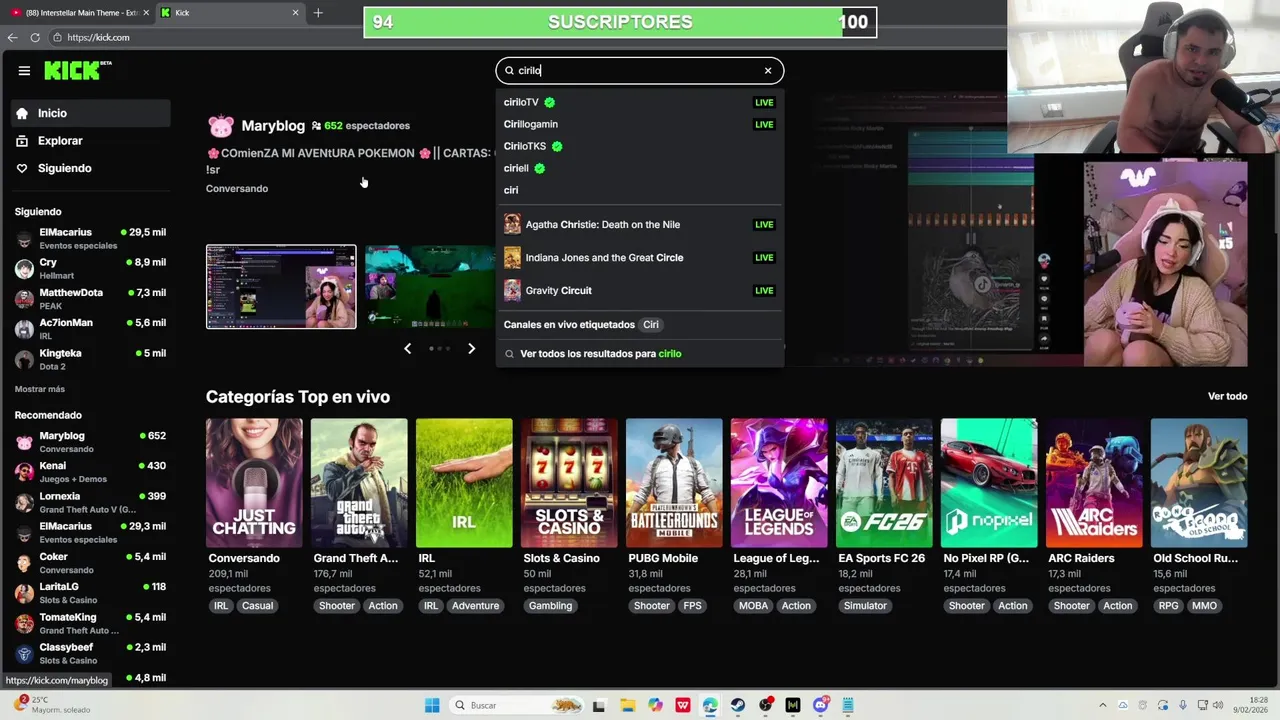The image size is (1280, 720).
Task: Switch to Interstellar Main Theme browser tab
Action: [x=80, y=13]
